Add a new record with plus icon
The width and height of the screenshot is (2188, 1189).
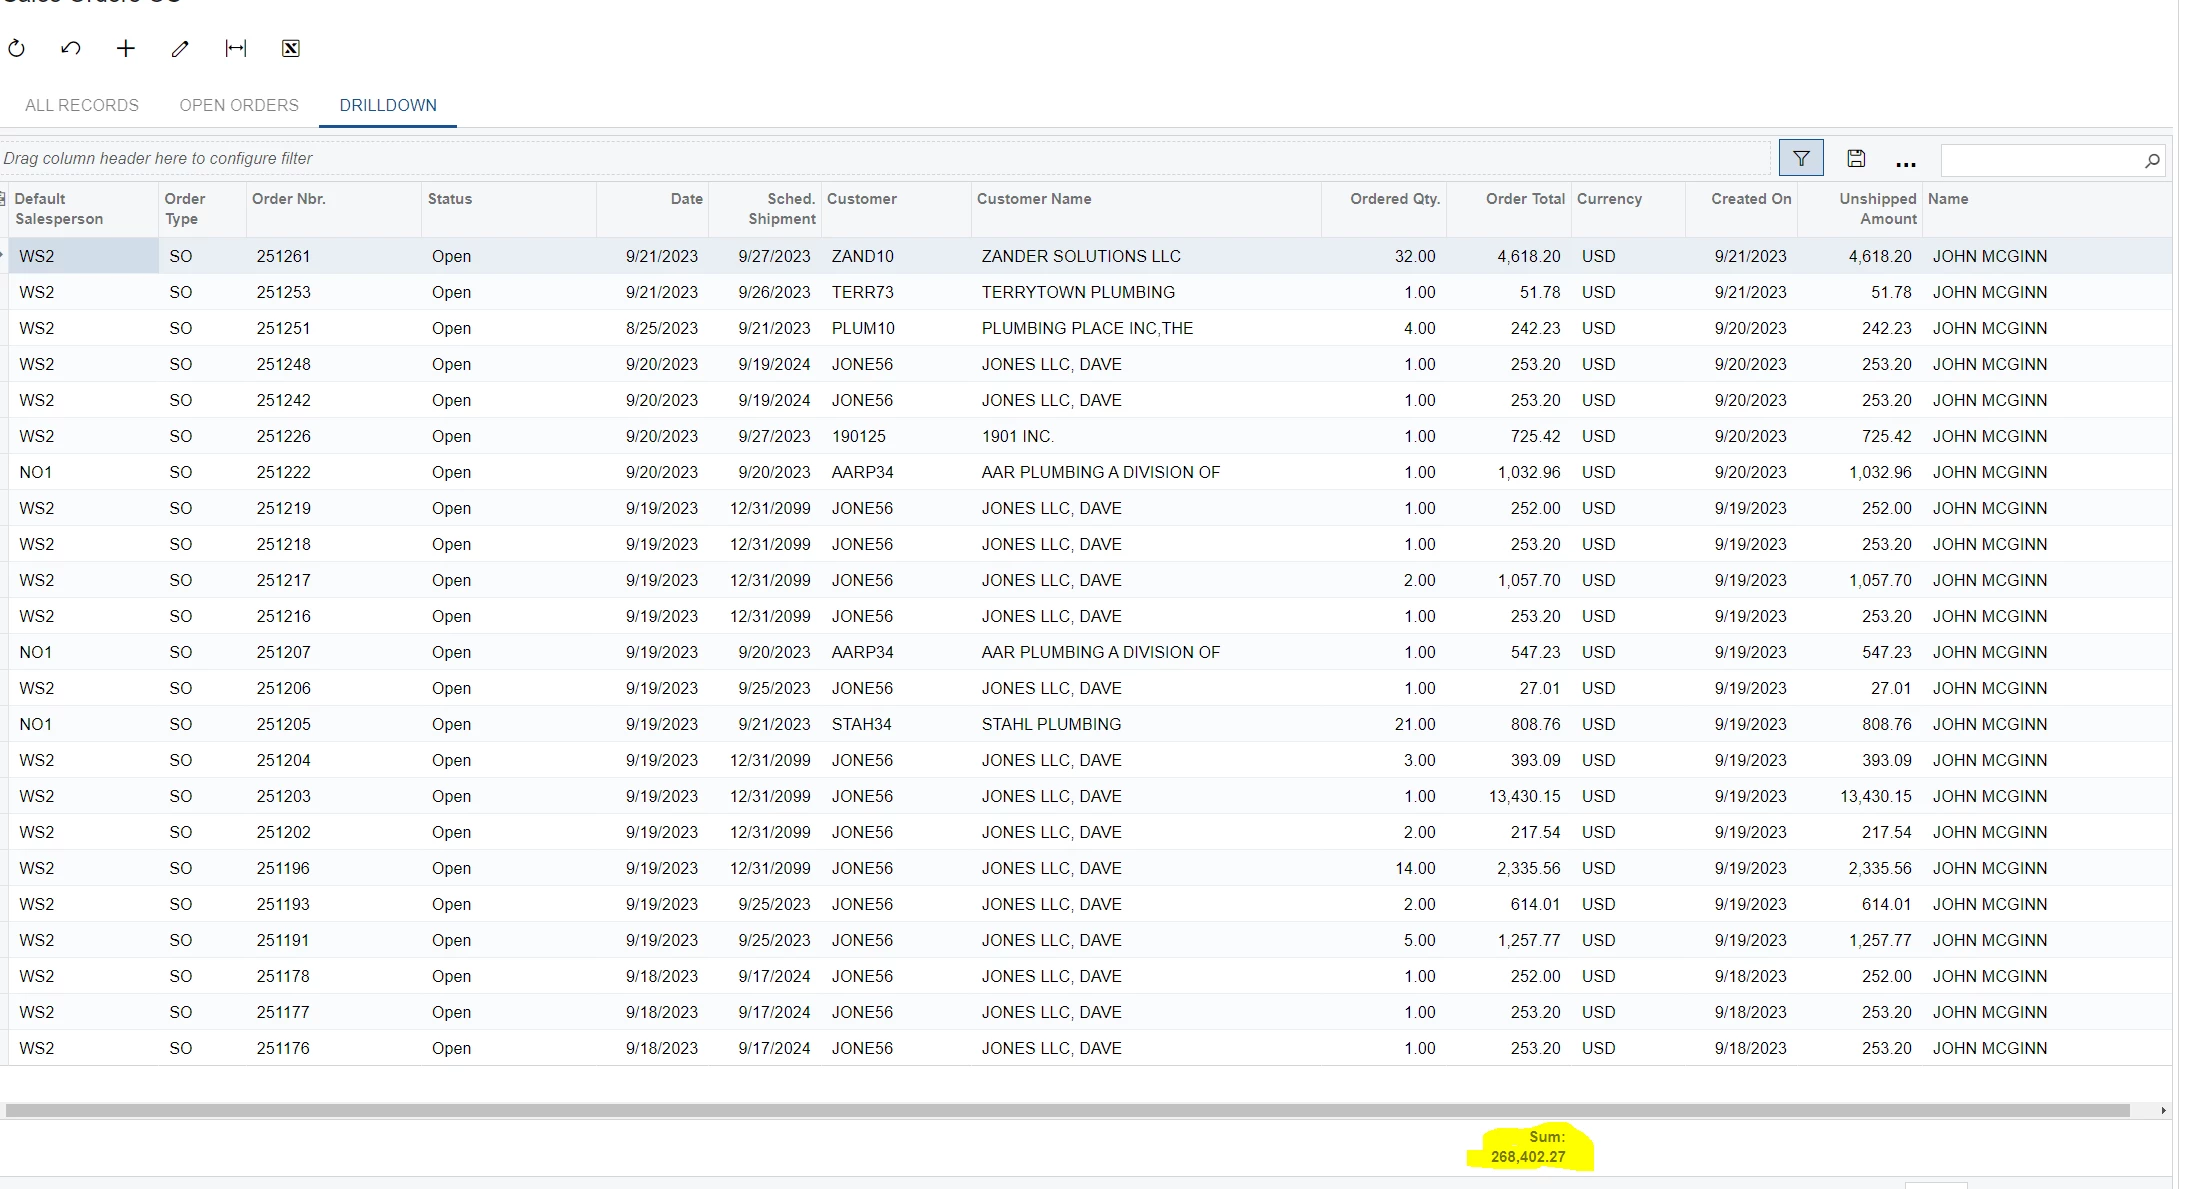click(125, 48)
